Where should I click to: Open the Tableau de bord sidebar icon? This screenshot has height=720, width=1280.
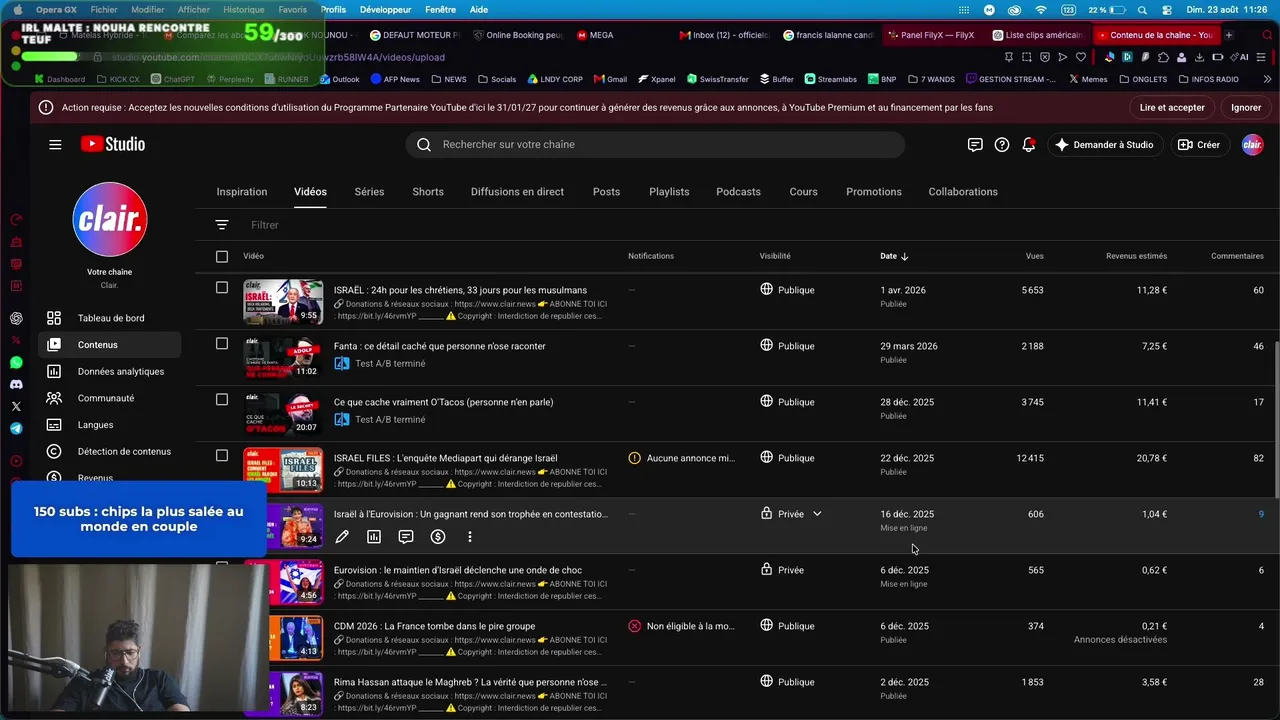click(54, 318)
